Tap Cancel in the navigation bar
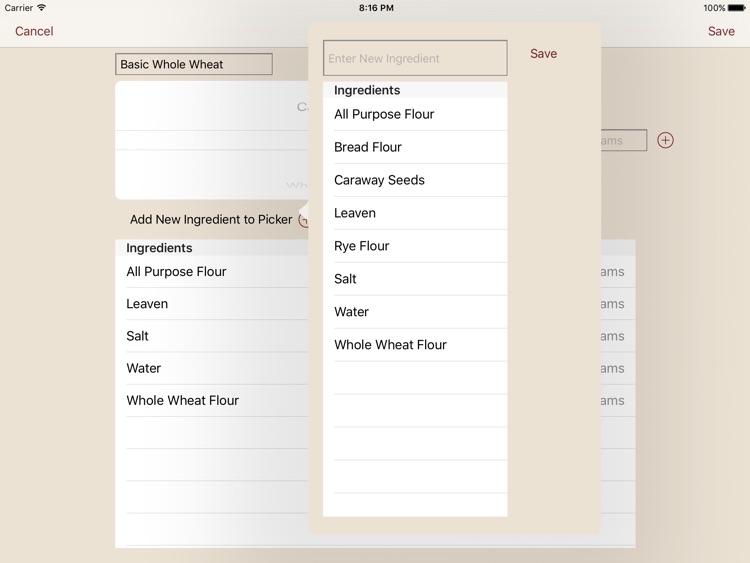 (x=34, y=31)
